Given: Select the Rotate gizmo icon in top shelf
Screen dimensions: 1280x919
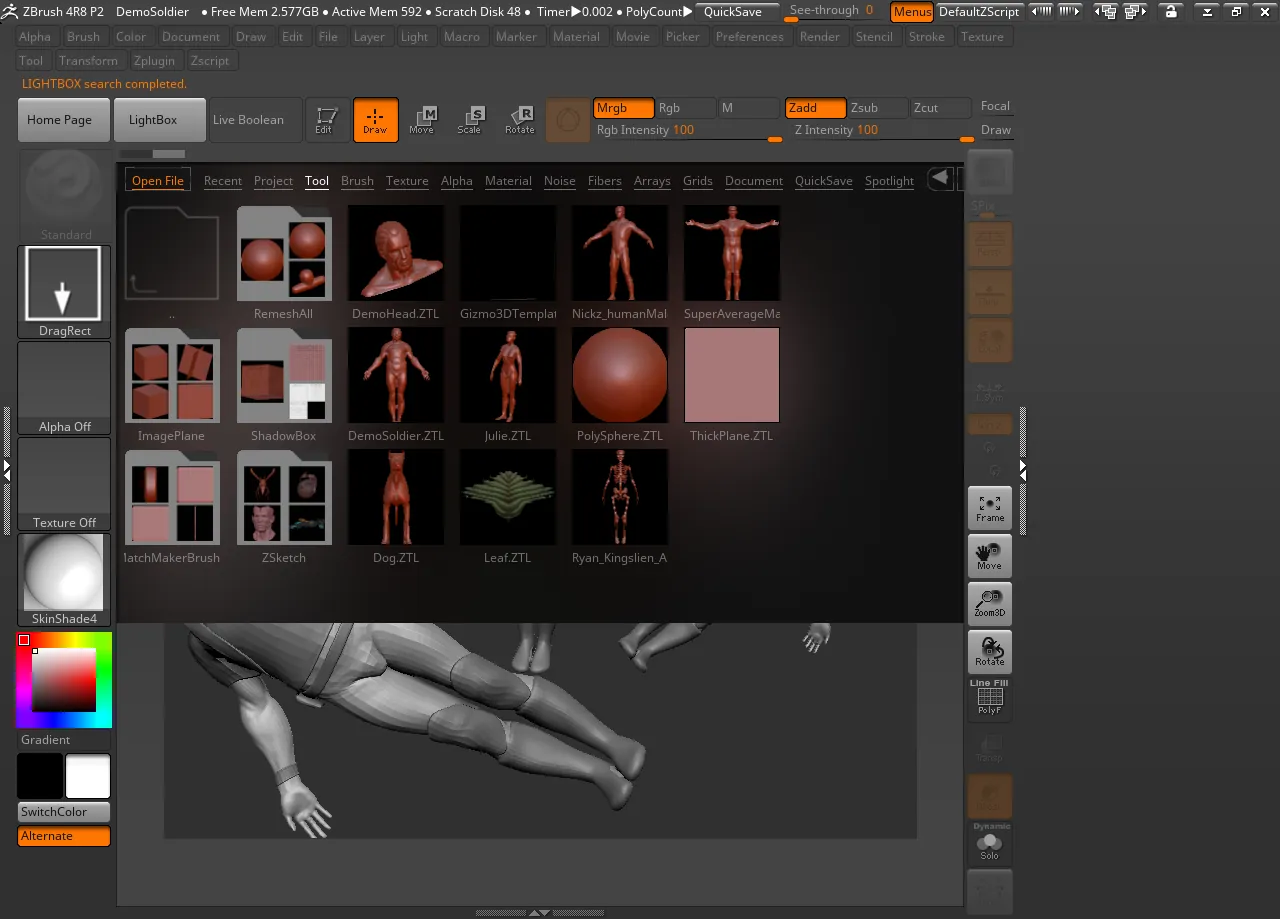Looking at the screenshot, I should (519, 120).
